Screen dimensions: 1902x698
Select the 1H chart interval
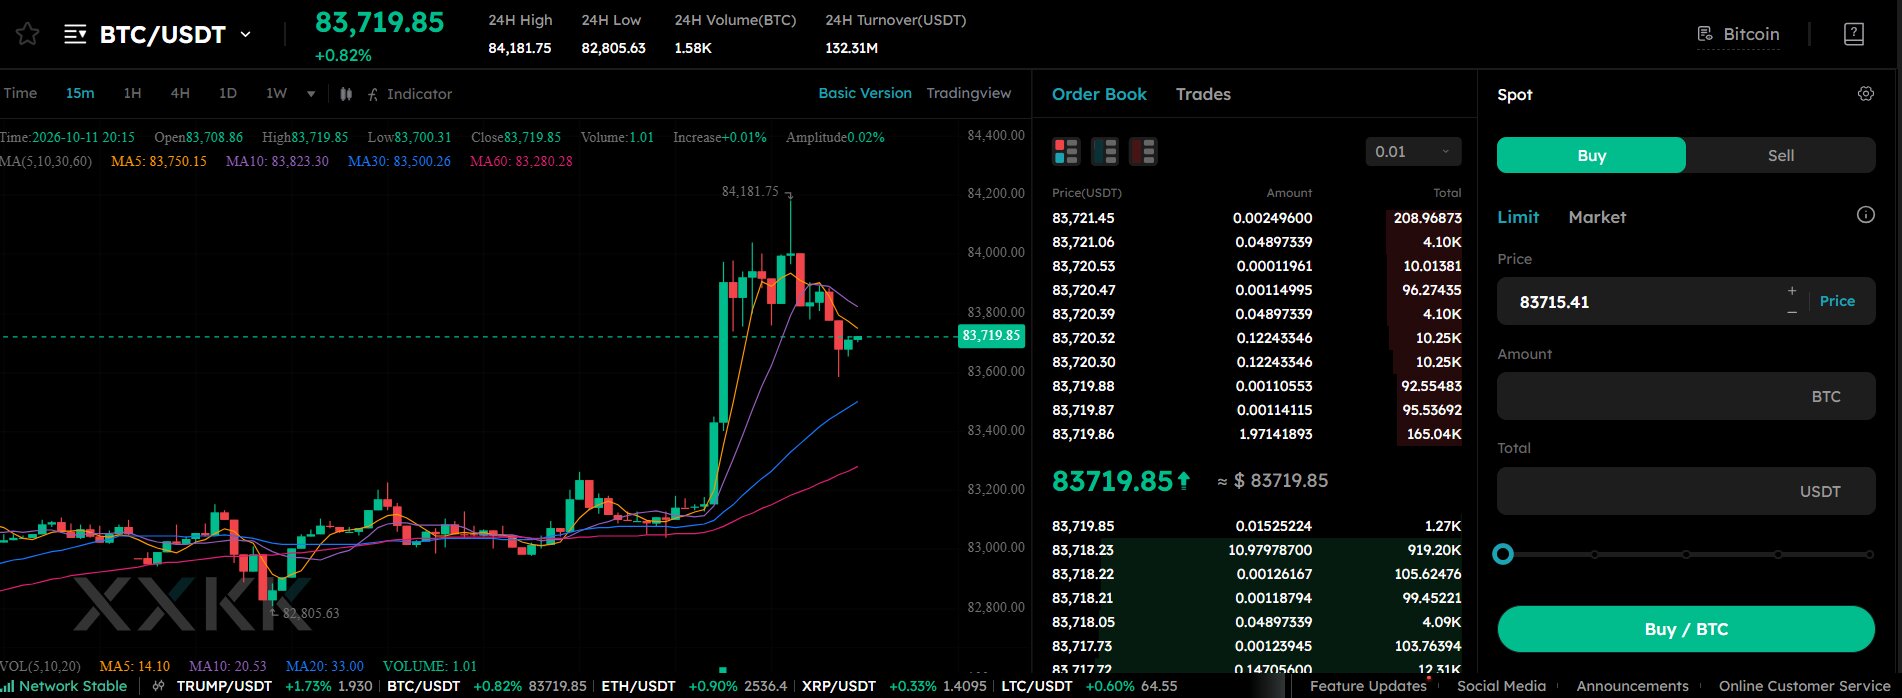point(132,94)
